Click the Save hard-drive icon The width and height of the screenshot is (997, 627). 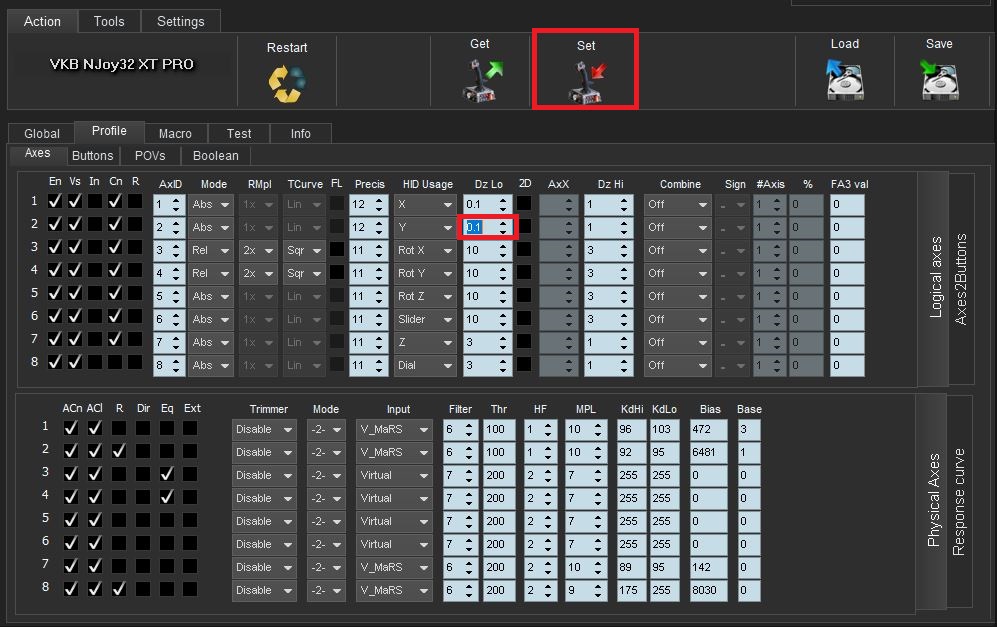coord(939,80)
